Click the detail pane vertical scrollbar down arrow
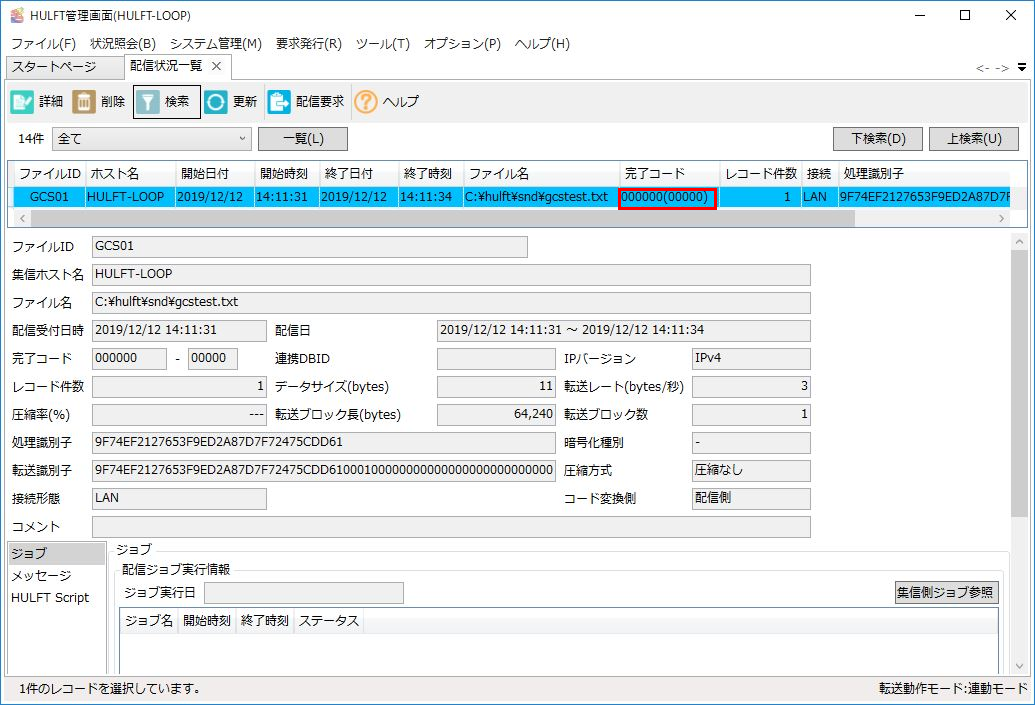1035x705 pixels. pyautogui.click(x=1019, y=666)
